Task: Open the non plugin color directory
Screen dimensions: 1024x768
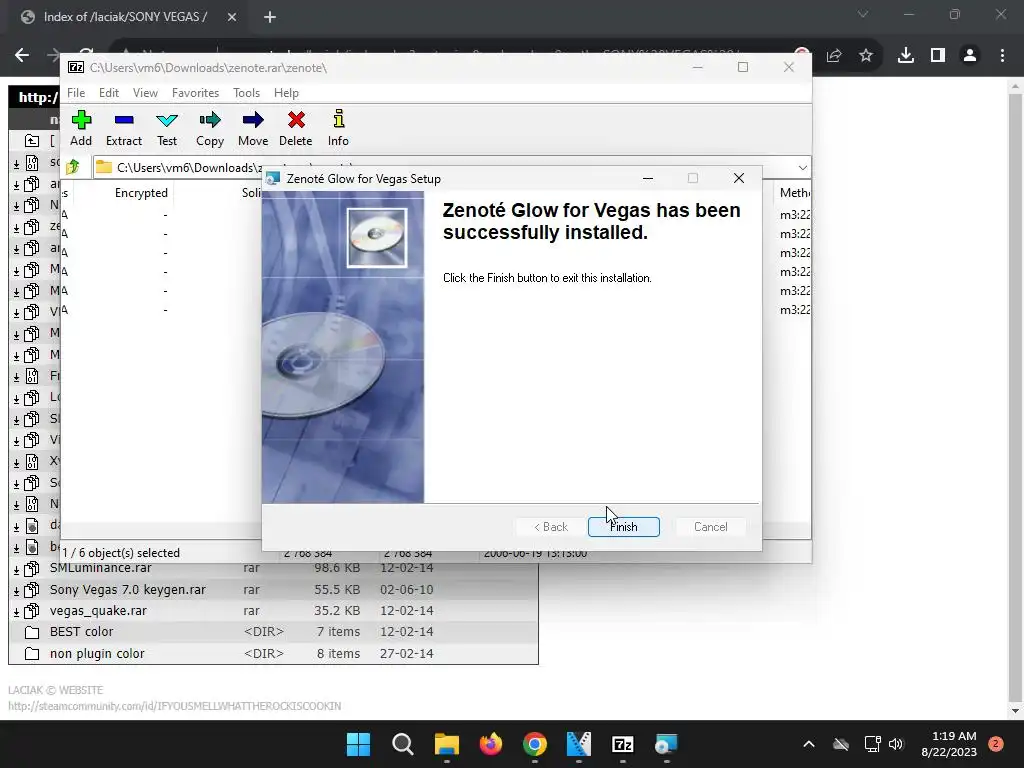Action: click(x=97, y=653)
